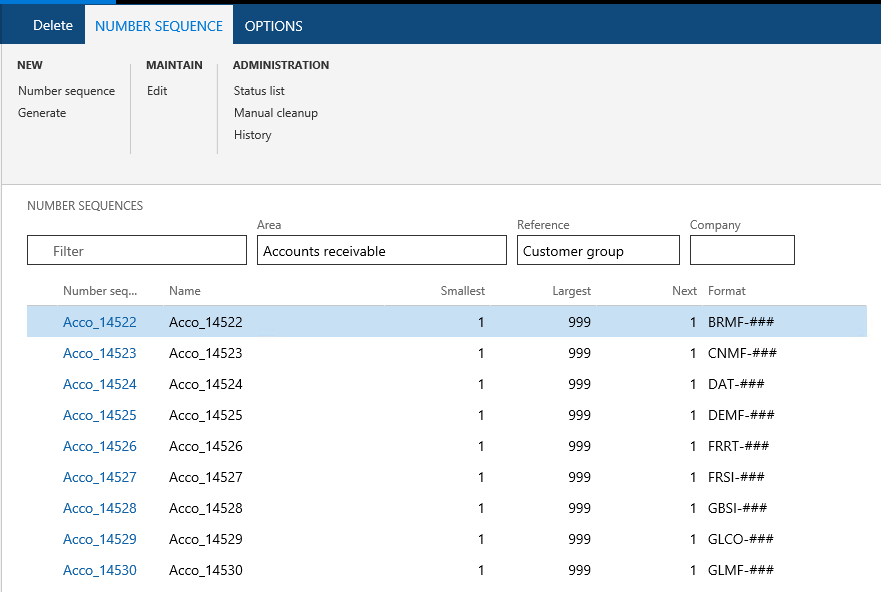Image resolution: width=881 pixels, height=592 pixels.
Task: Run Manual cleanup from Administration
Action: 275,113
